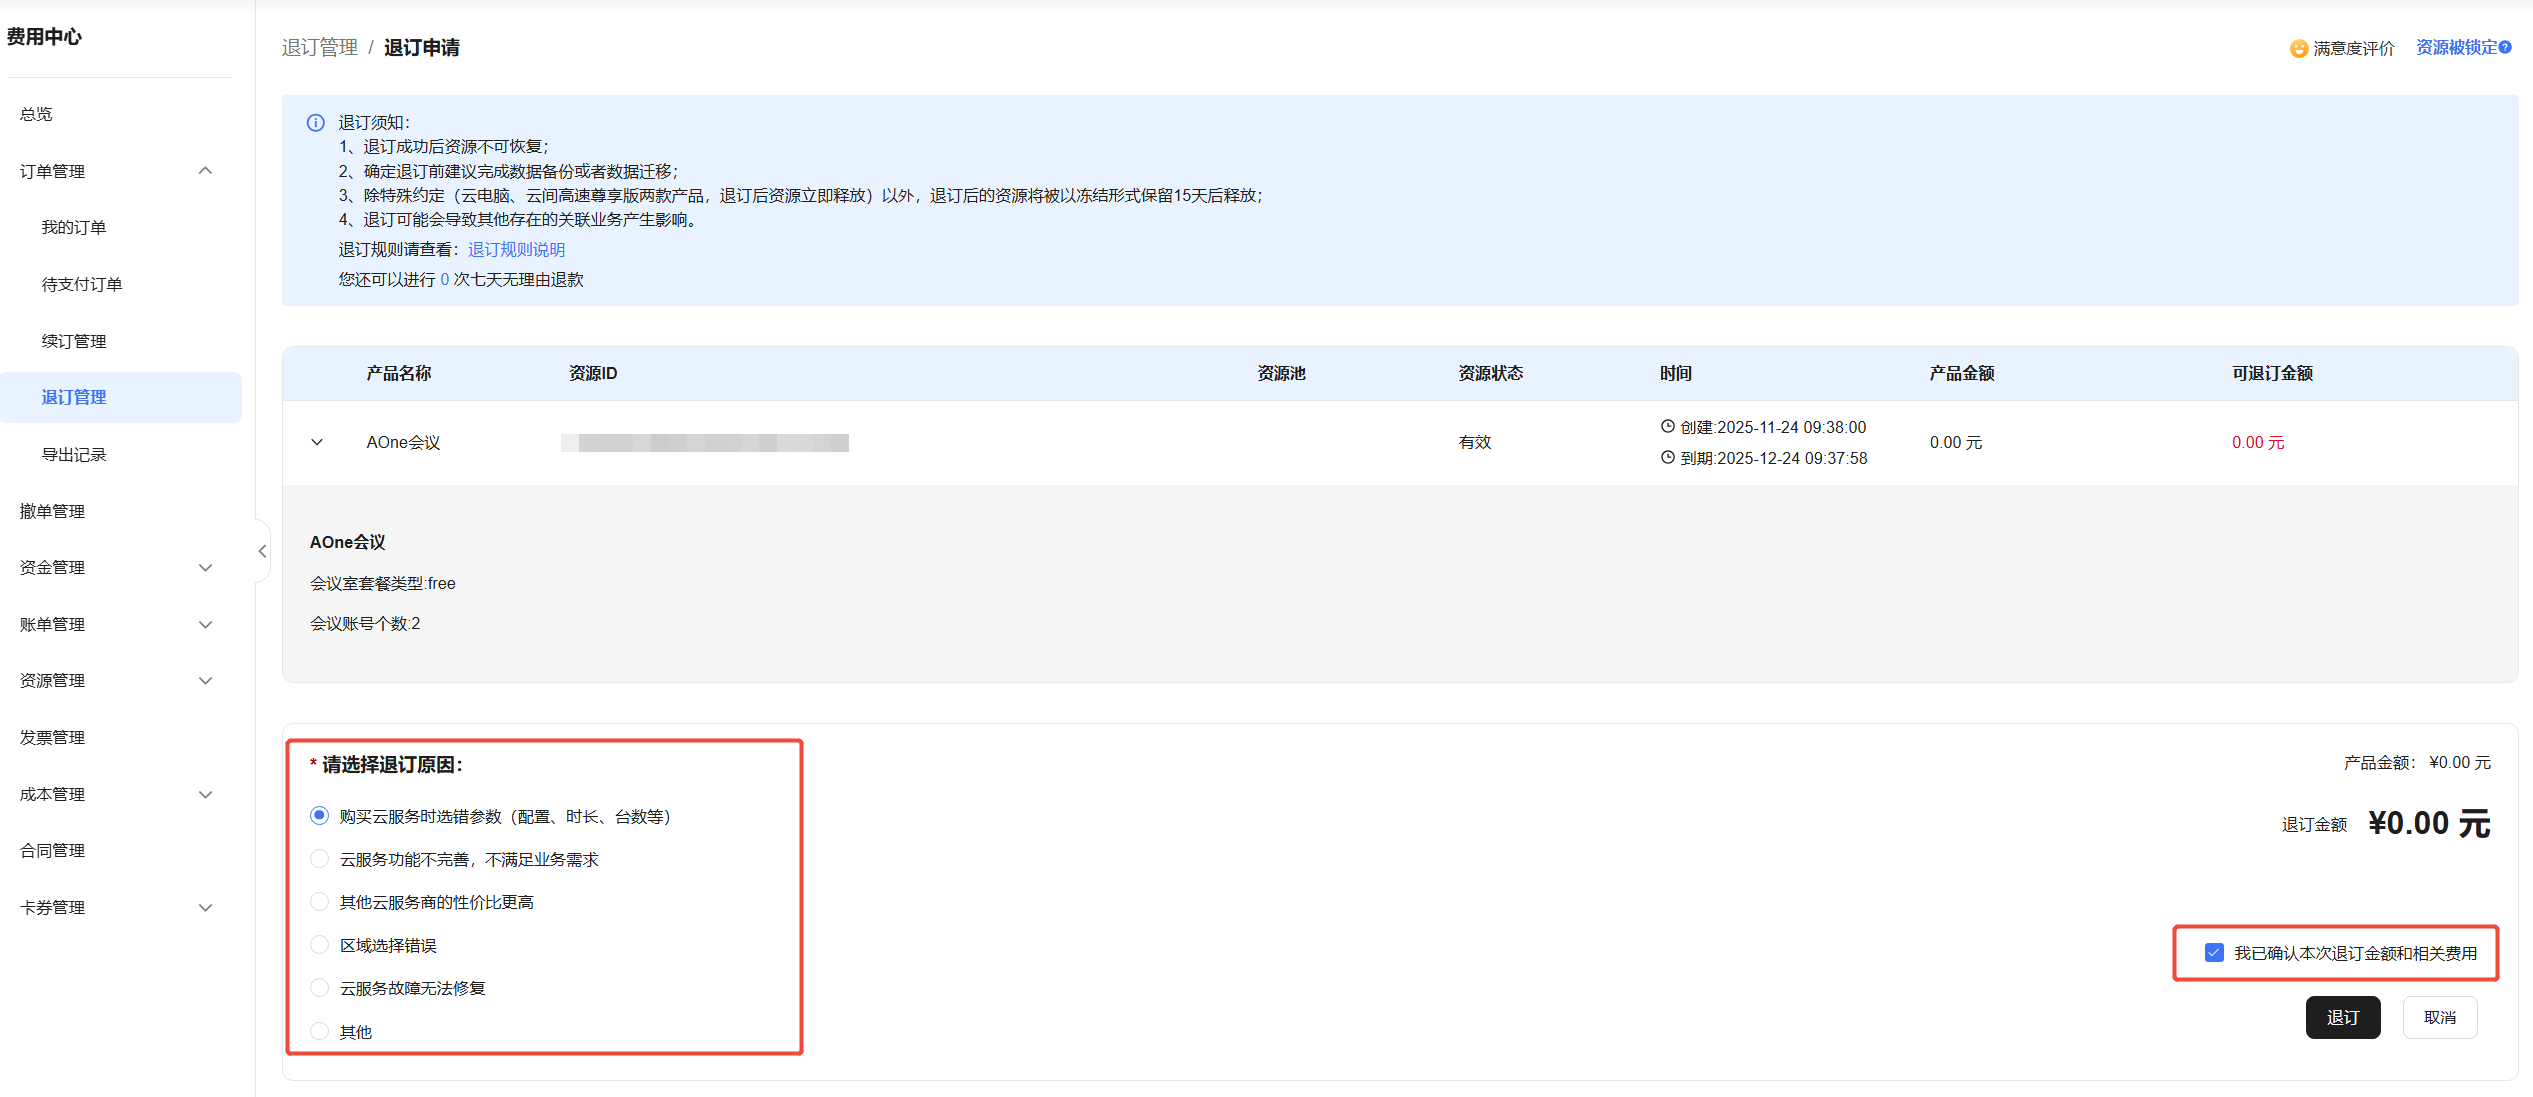Collapse the AOne会议 row details

tap(317, 442)
